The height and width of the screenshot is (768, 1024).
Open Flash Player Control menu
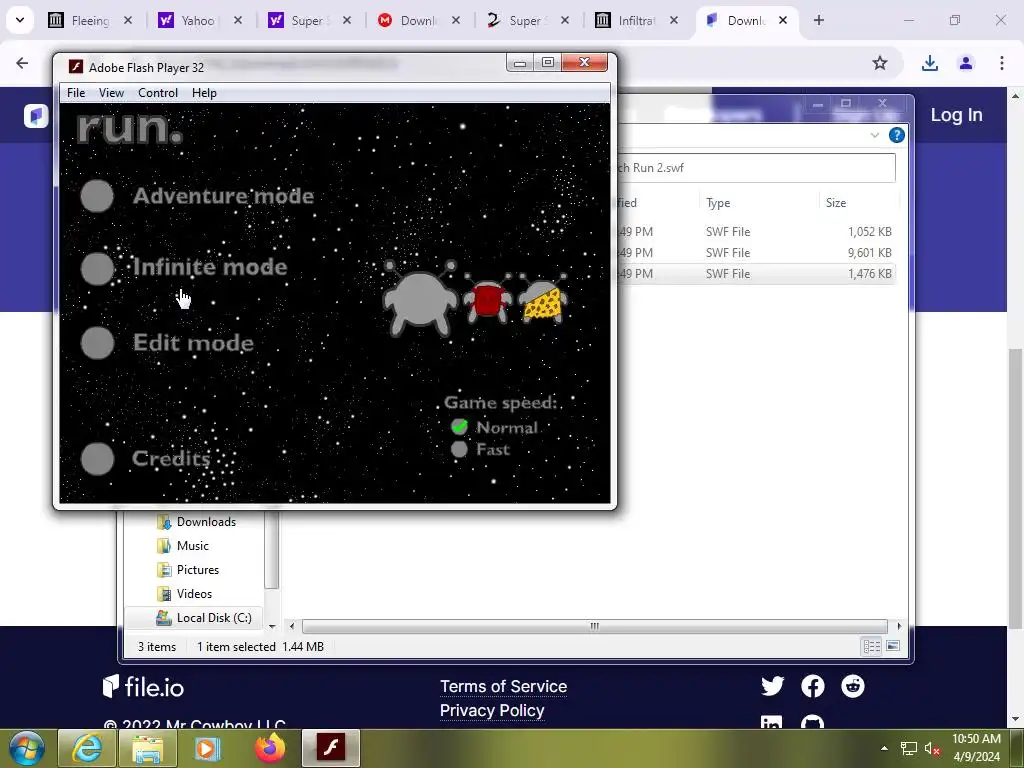tap(158, 93)
